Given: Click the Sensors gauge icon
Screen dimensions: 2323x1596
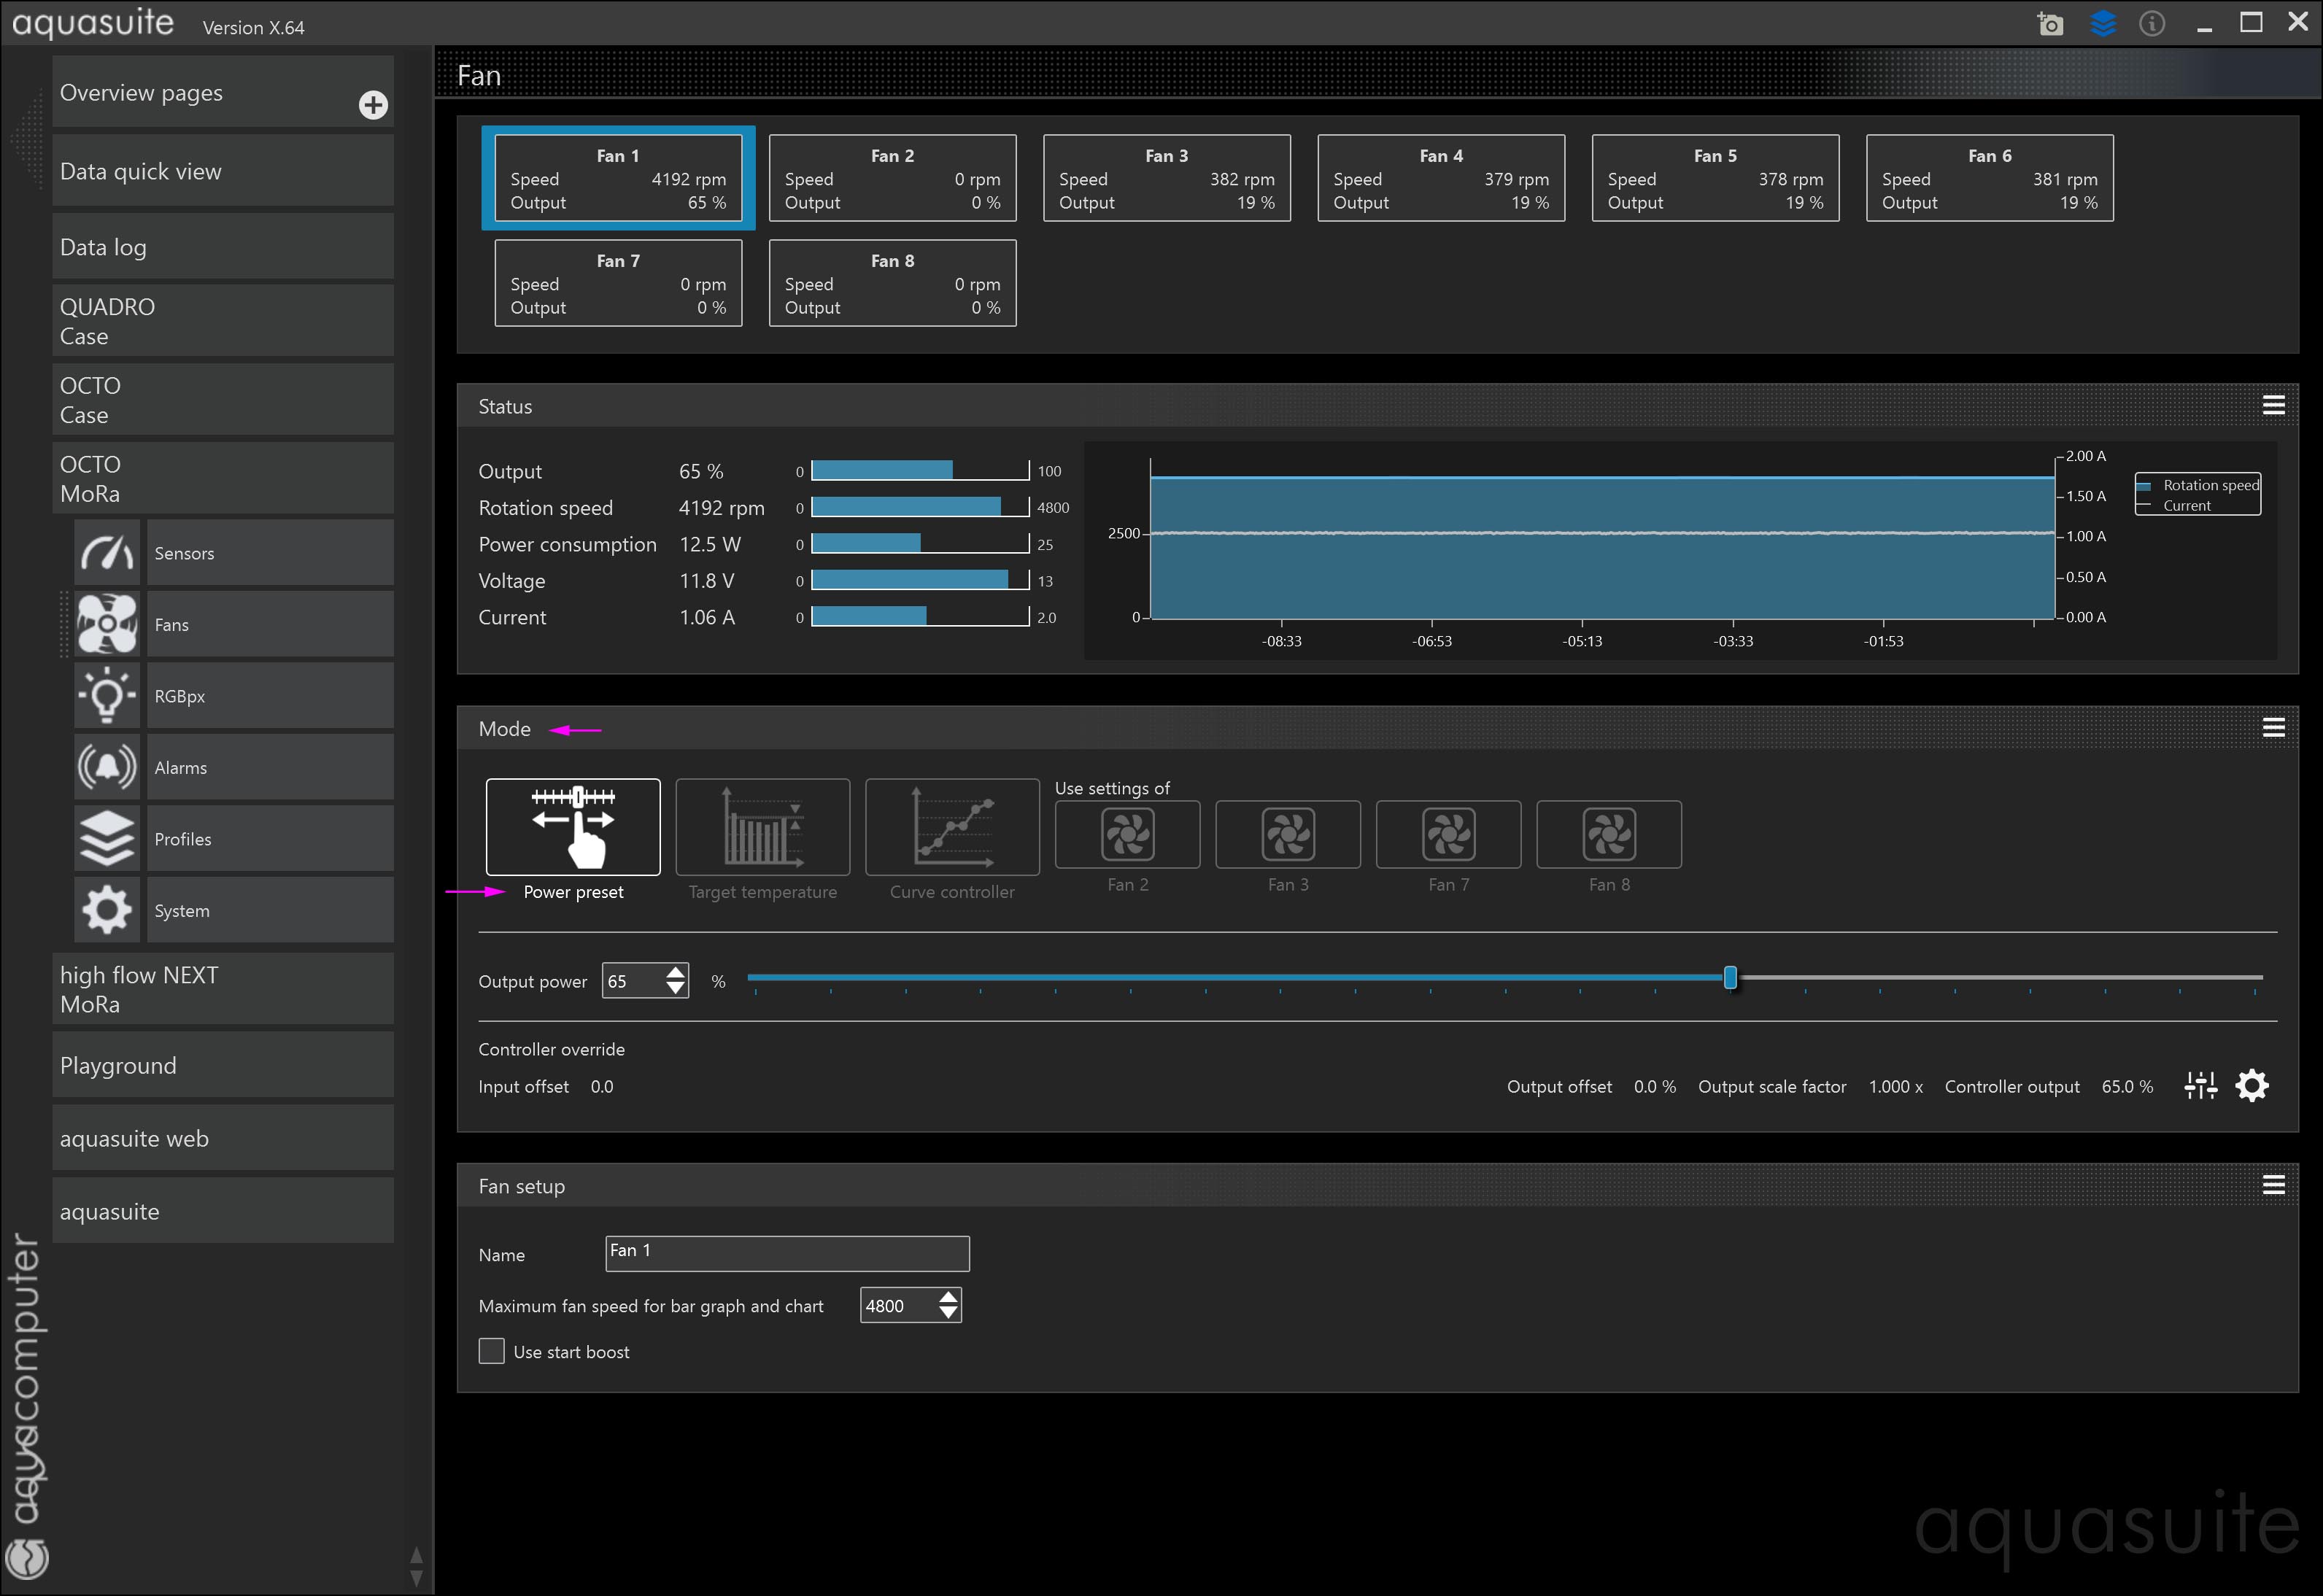Looking at the screenshot, I should point(106,553).
